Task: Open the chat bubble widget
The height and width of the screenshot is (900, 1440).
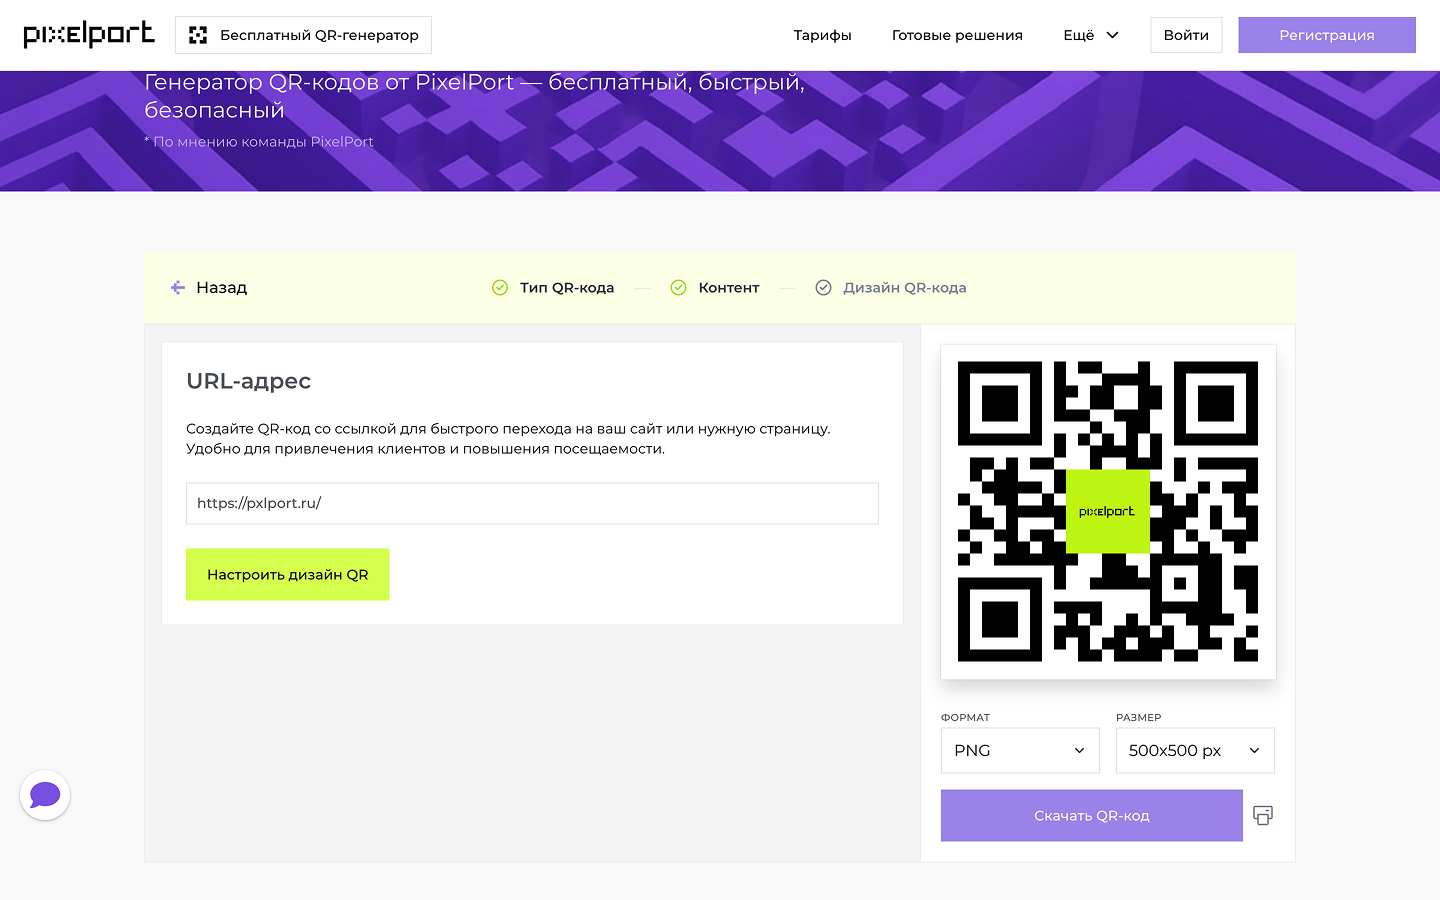Action: click(45, 795)
